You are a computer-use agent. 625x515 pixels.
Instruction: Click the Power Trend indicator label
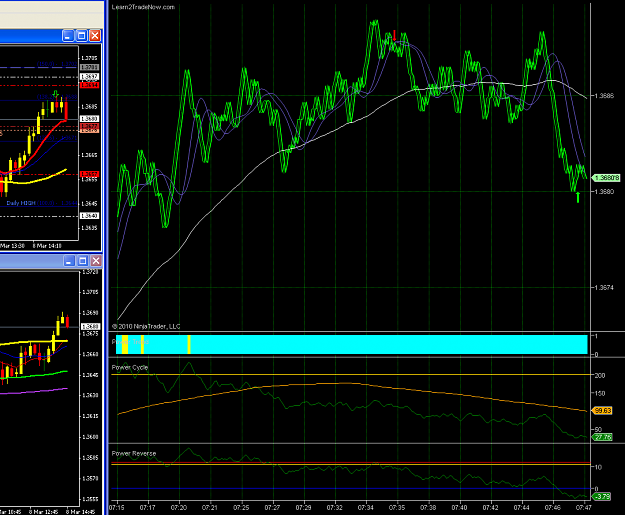coord(130,342)
